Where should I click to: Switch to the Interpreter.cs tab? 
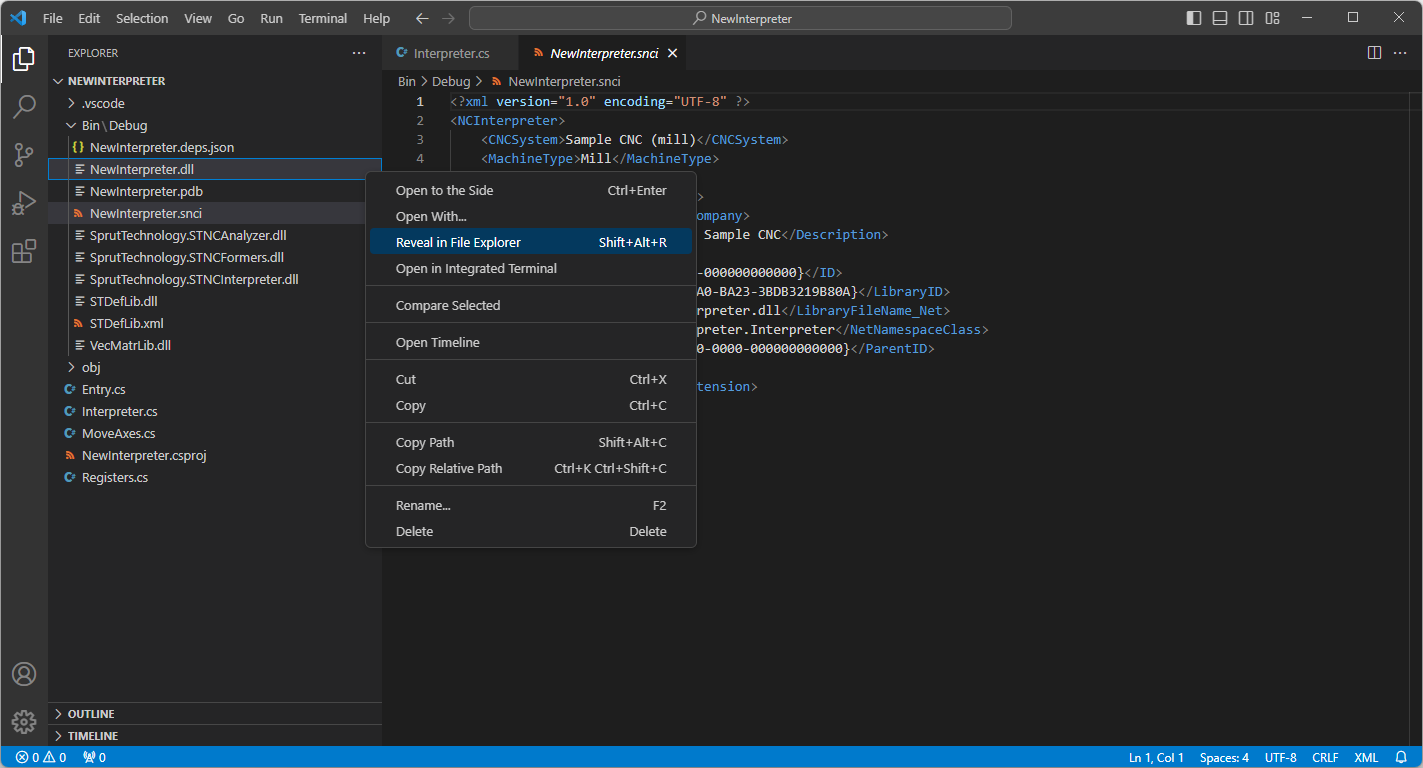(449, 53)
